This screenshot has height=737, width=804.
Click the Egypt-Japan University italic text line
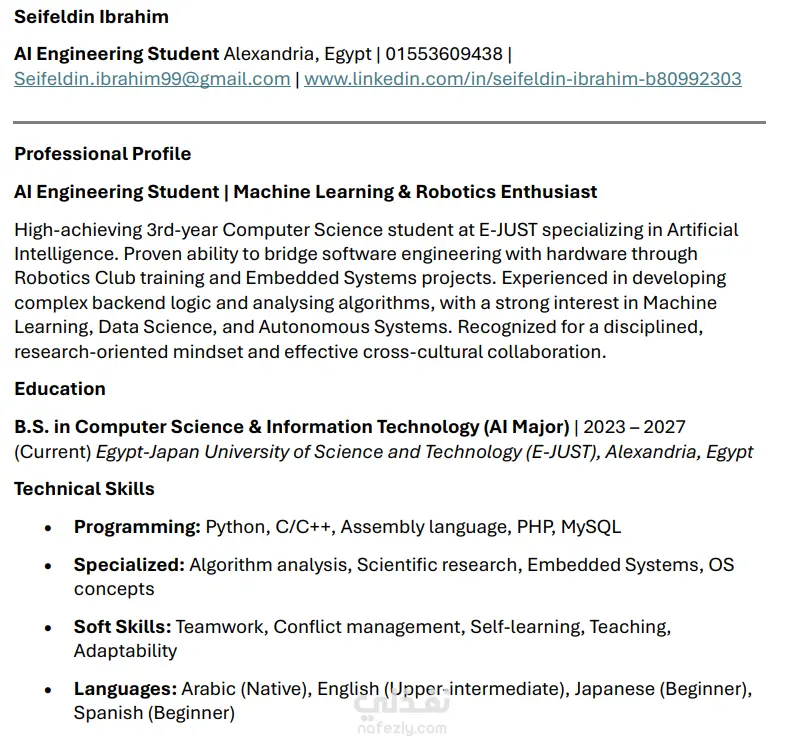click(425, 452)
